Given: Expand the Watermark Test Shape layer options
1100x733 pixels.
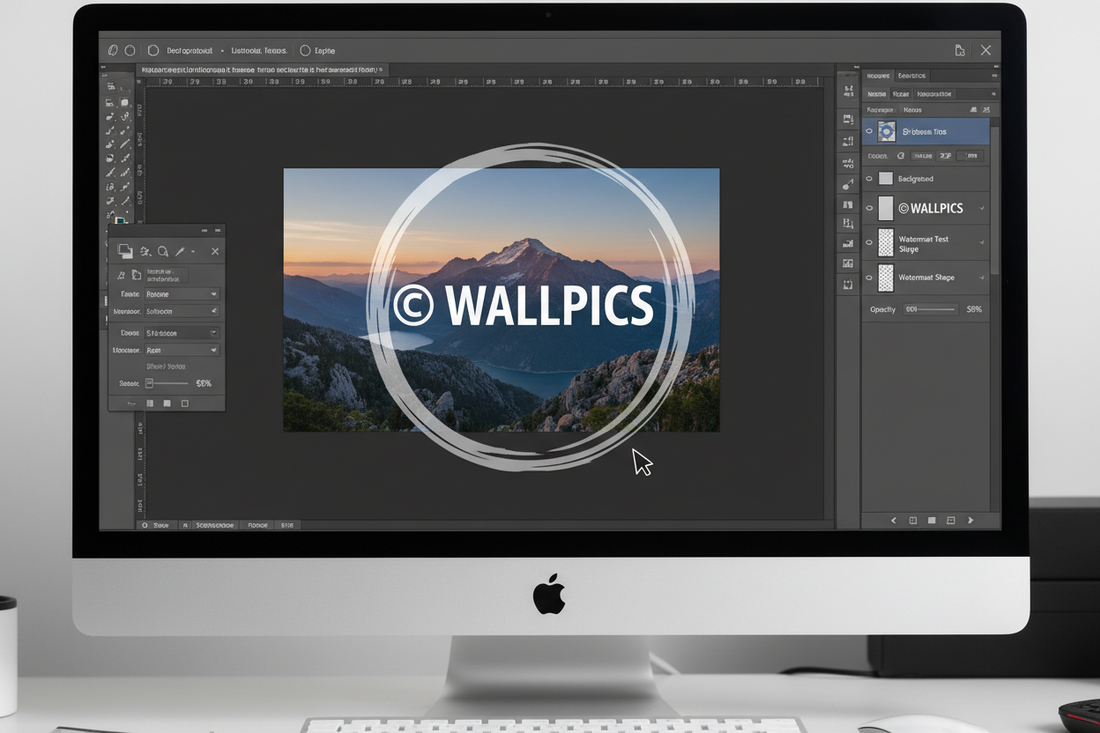Looking at the screenshot, I should pyautogui.click(x=983, y=241).
